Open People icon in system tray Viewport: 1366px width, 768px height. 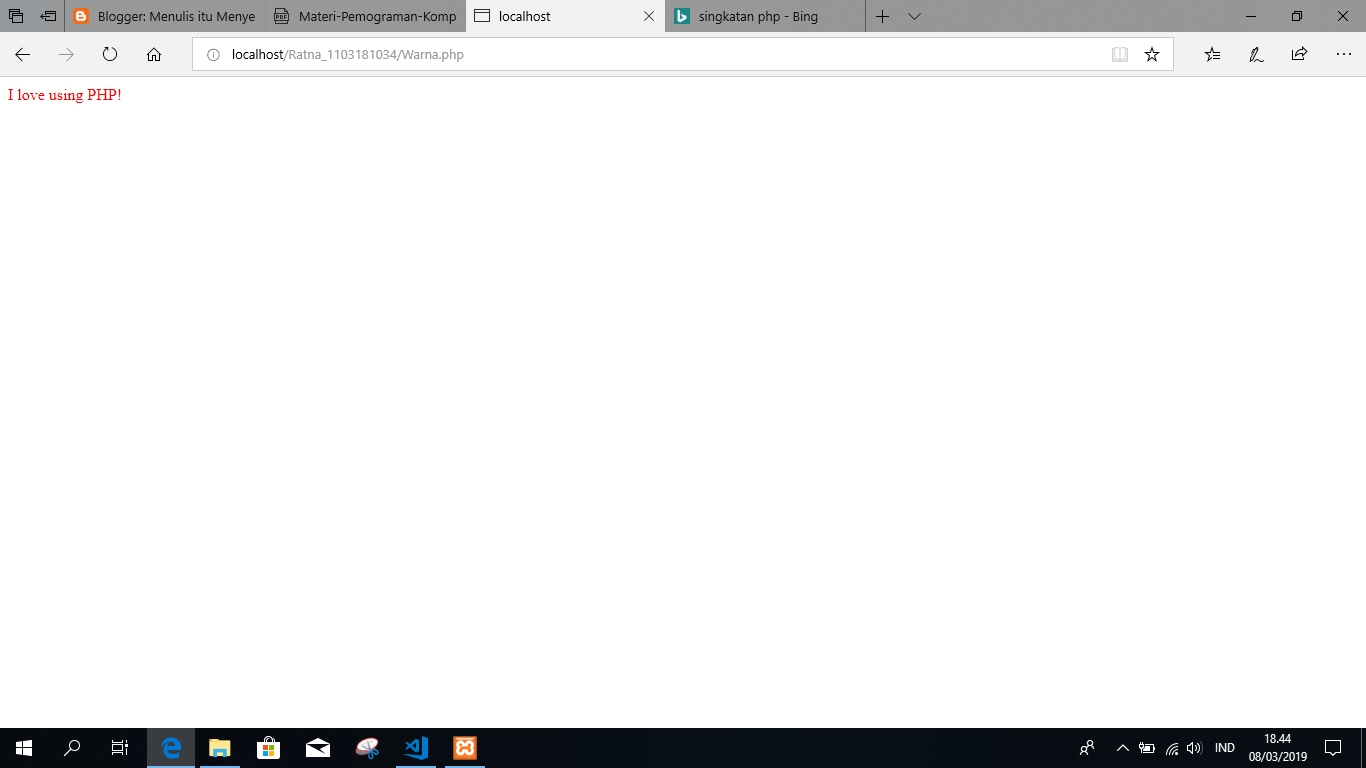click(x=1088, y=748)
